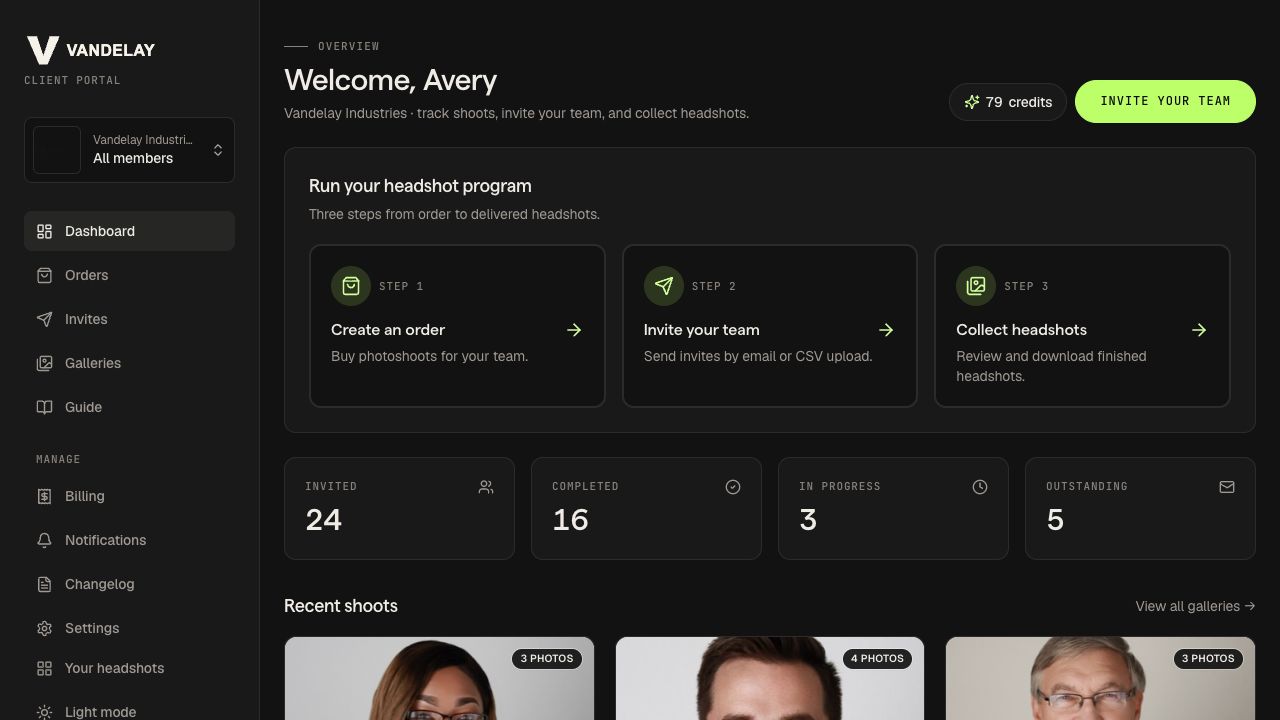Viewport: 1280px width, 720px height.
Task: Click the Outstanding count 5
Action: coord(1055,520)
